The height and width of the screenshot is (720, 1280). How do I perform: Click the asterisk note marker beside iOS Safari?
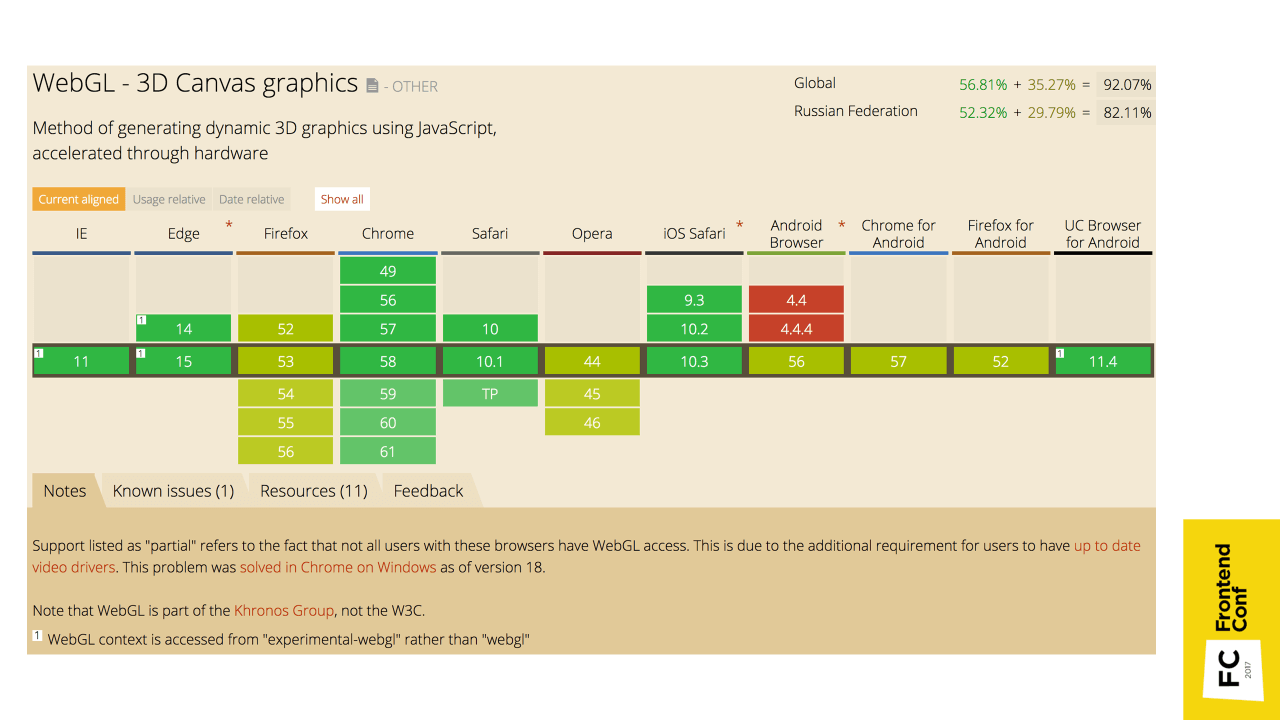[x=740, y=225]
